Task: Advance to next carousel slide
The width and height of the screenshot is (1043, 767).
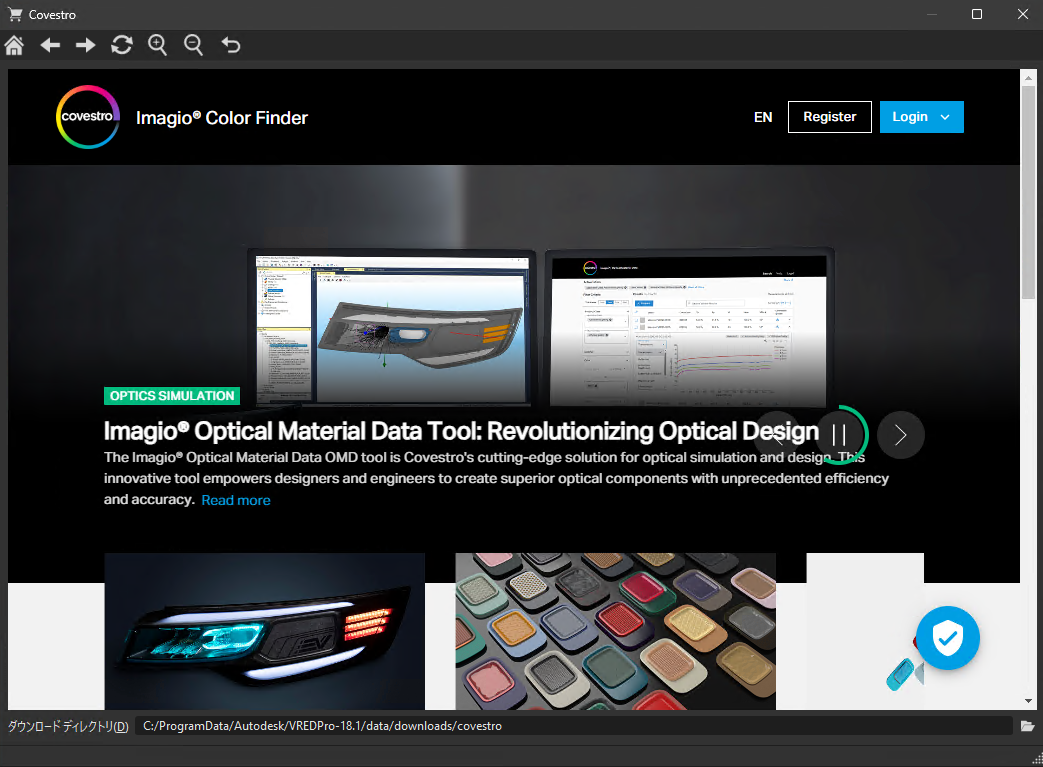Action: [x=901, y=435]
